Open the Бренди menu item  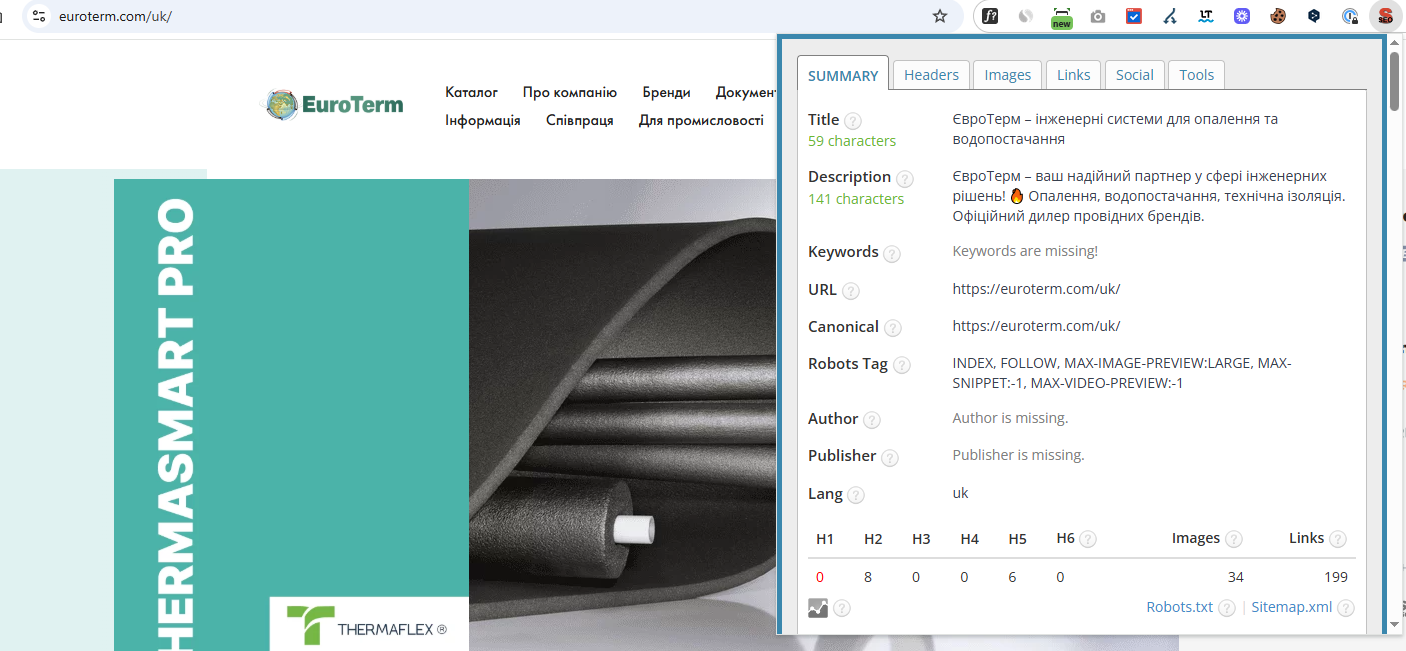coord(666,92)
